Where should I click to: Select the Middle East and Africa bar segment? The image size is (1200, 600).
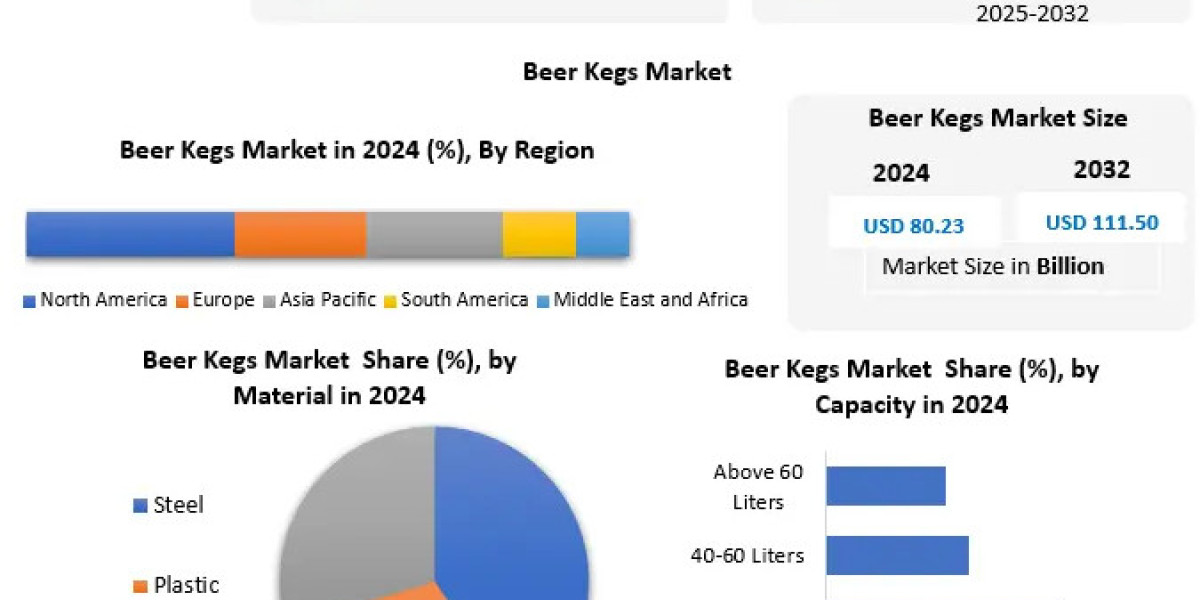coord(603,235)
